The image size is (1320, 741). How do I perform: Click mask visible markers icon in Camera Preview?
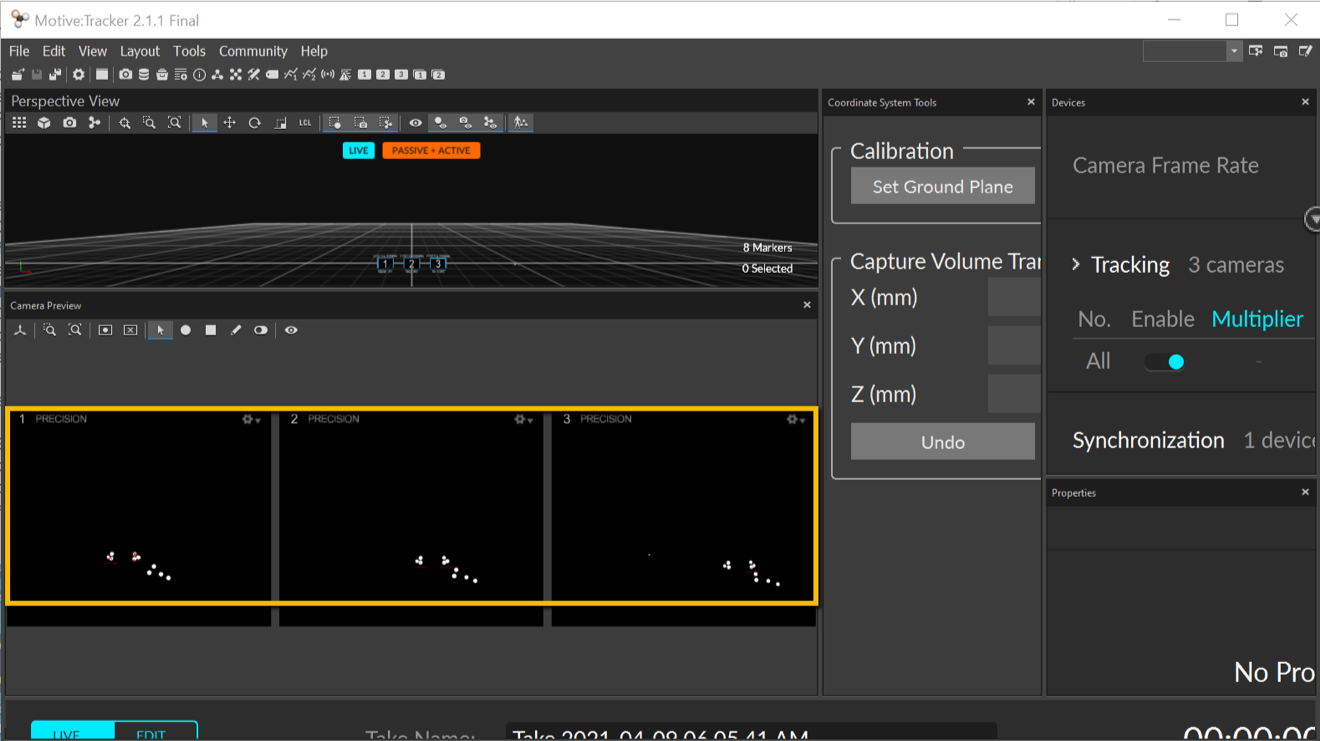pyautogui.click(x=105, y=330)
